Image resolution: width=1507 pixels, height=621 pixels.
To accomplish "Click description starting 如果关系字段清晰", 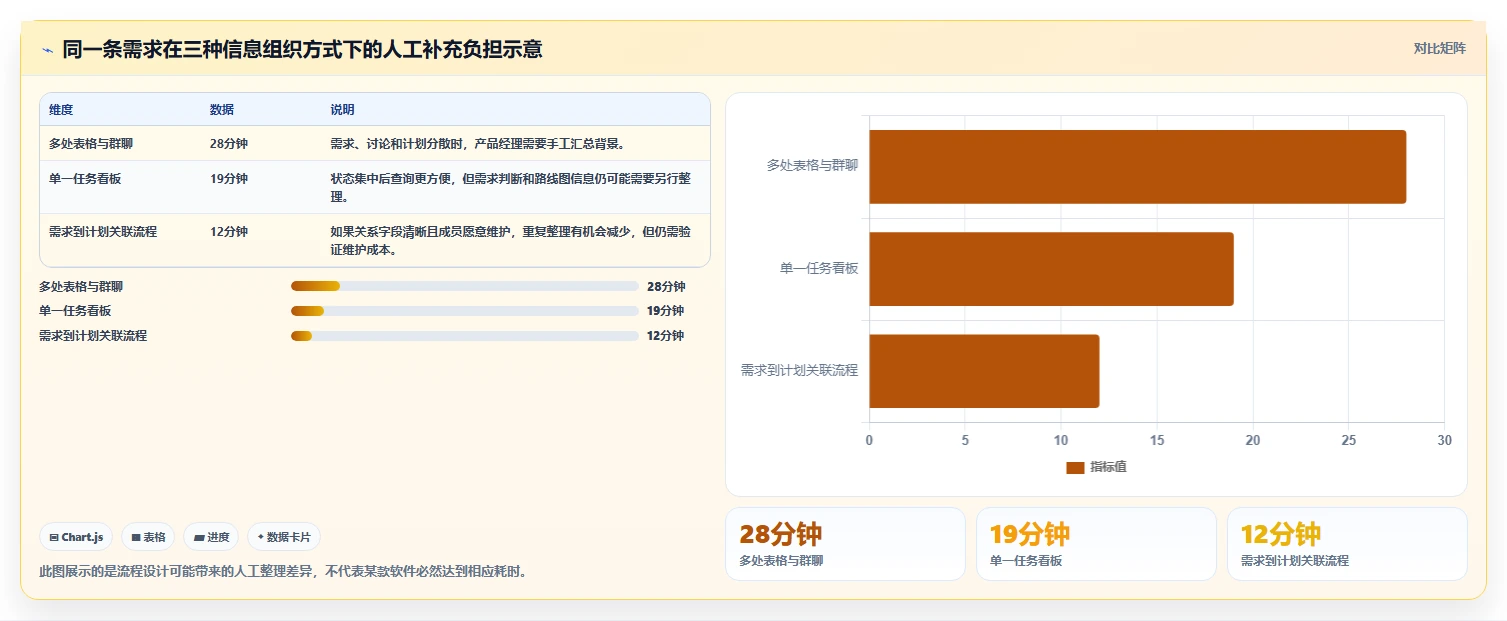I will (511, 241).
